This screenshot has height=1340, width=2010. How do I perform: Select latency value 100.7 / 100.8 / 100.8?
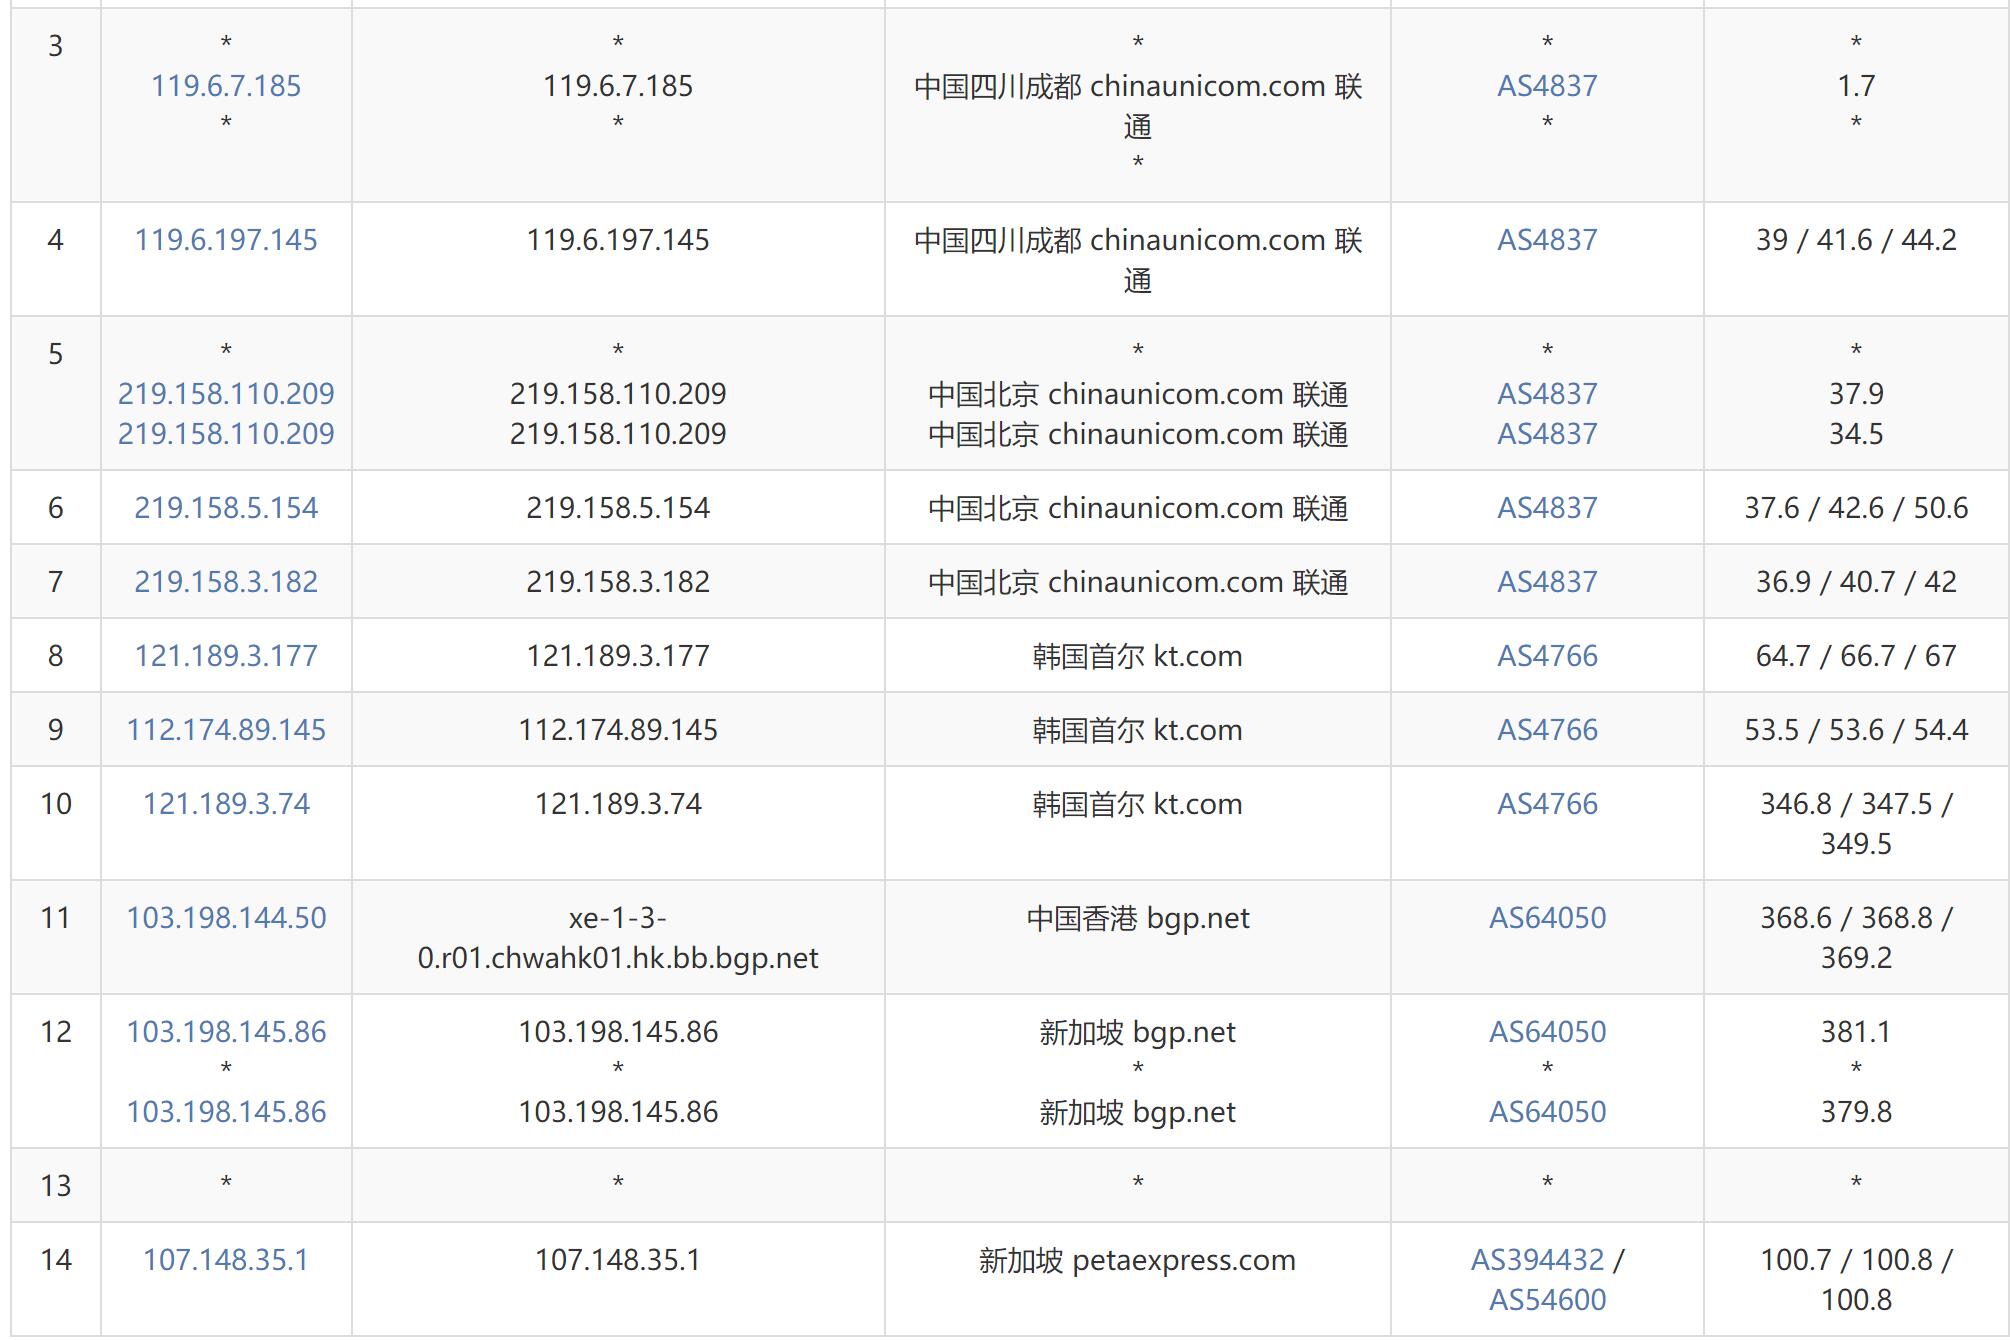(x=1856, y=1280)
